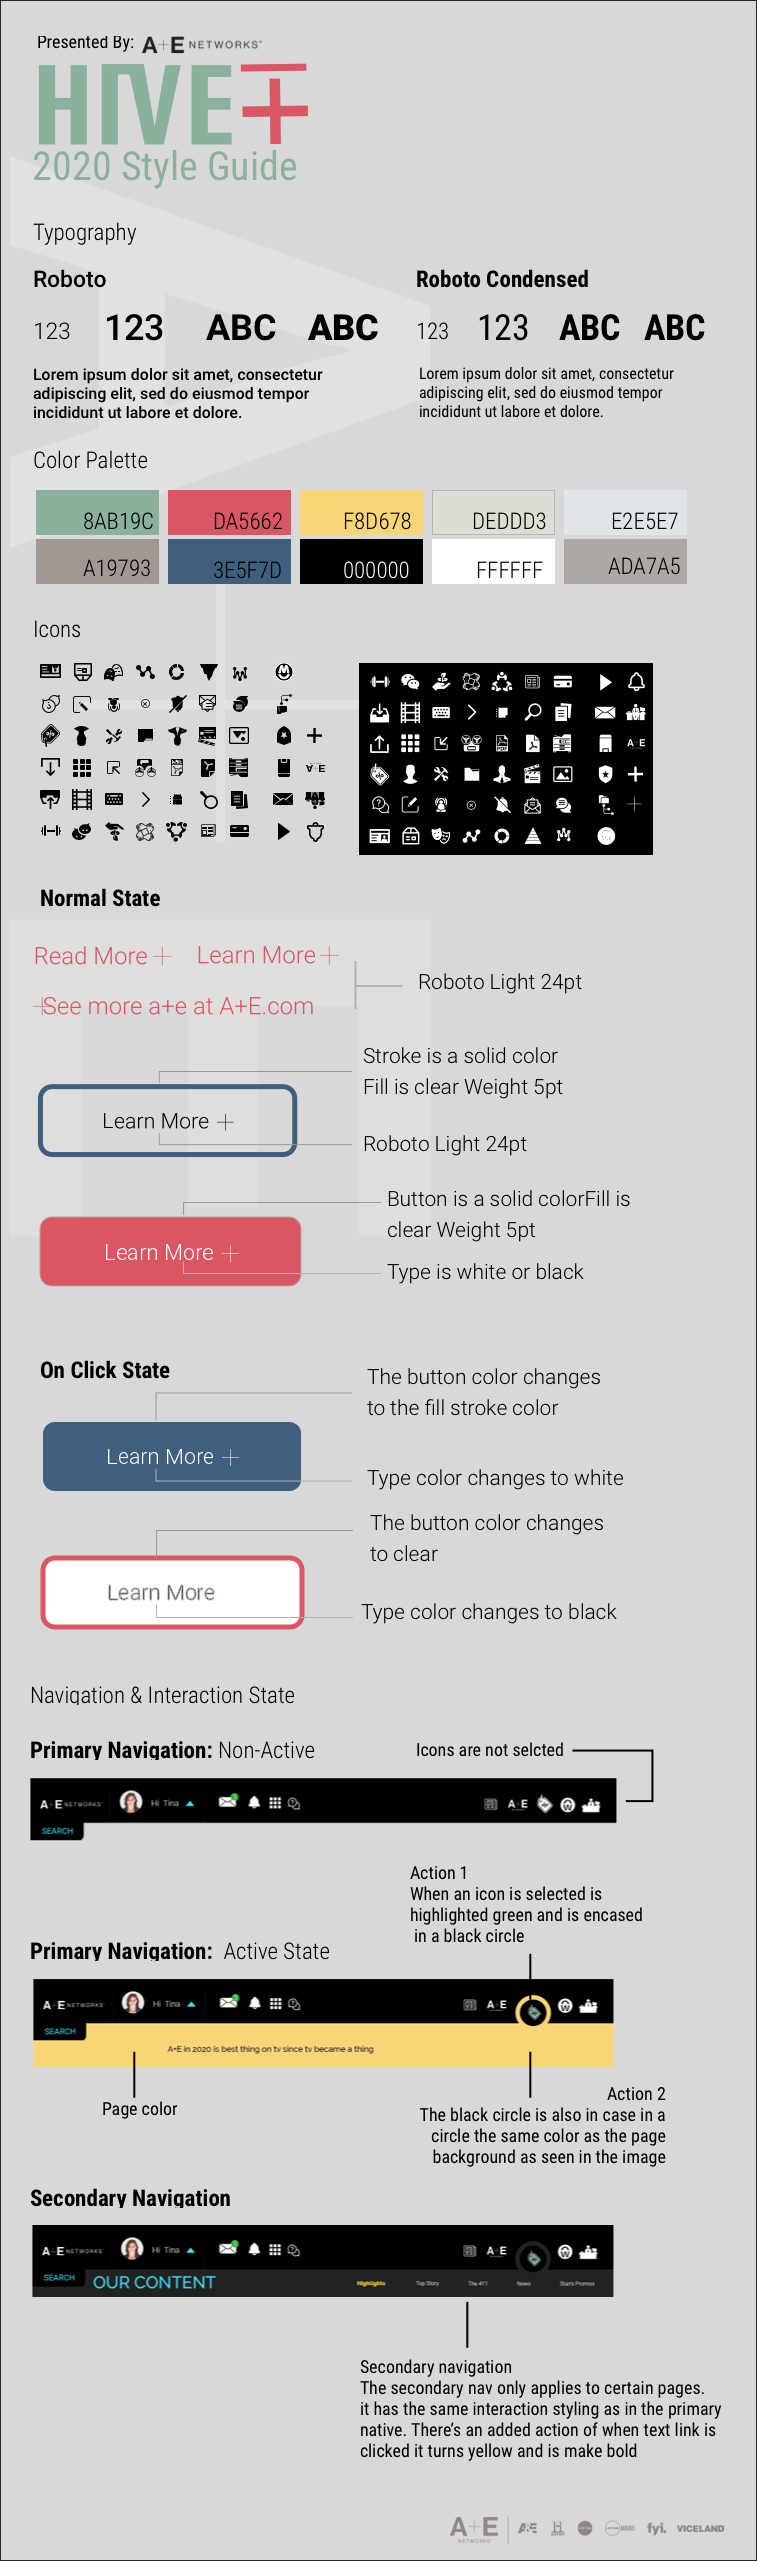Click the Top Story secondary navigation item
The width and height of the screenshot is (757, 2561).
(x=427, y=2283)
